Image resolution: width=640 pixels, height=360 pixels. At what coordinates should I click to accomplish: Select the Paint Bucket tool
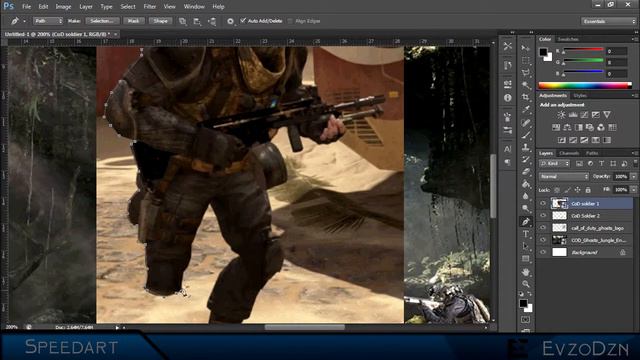[x=526, y=184]
